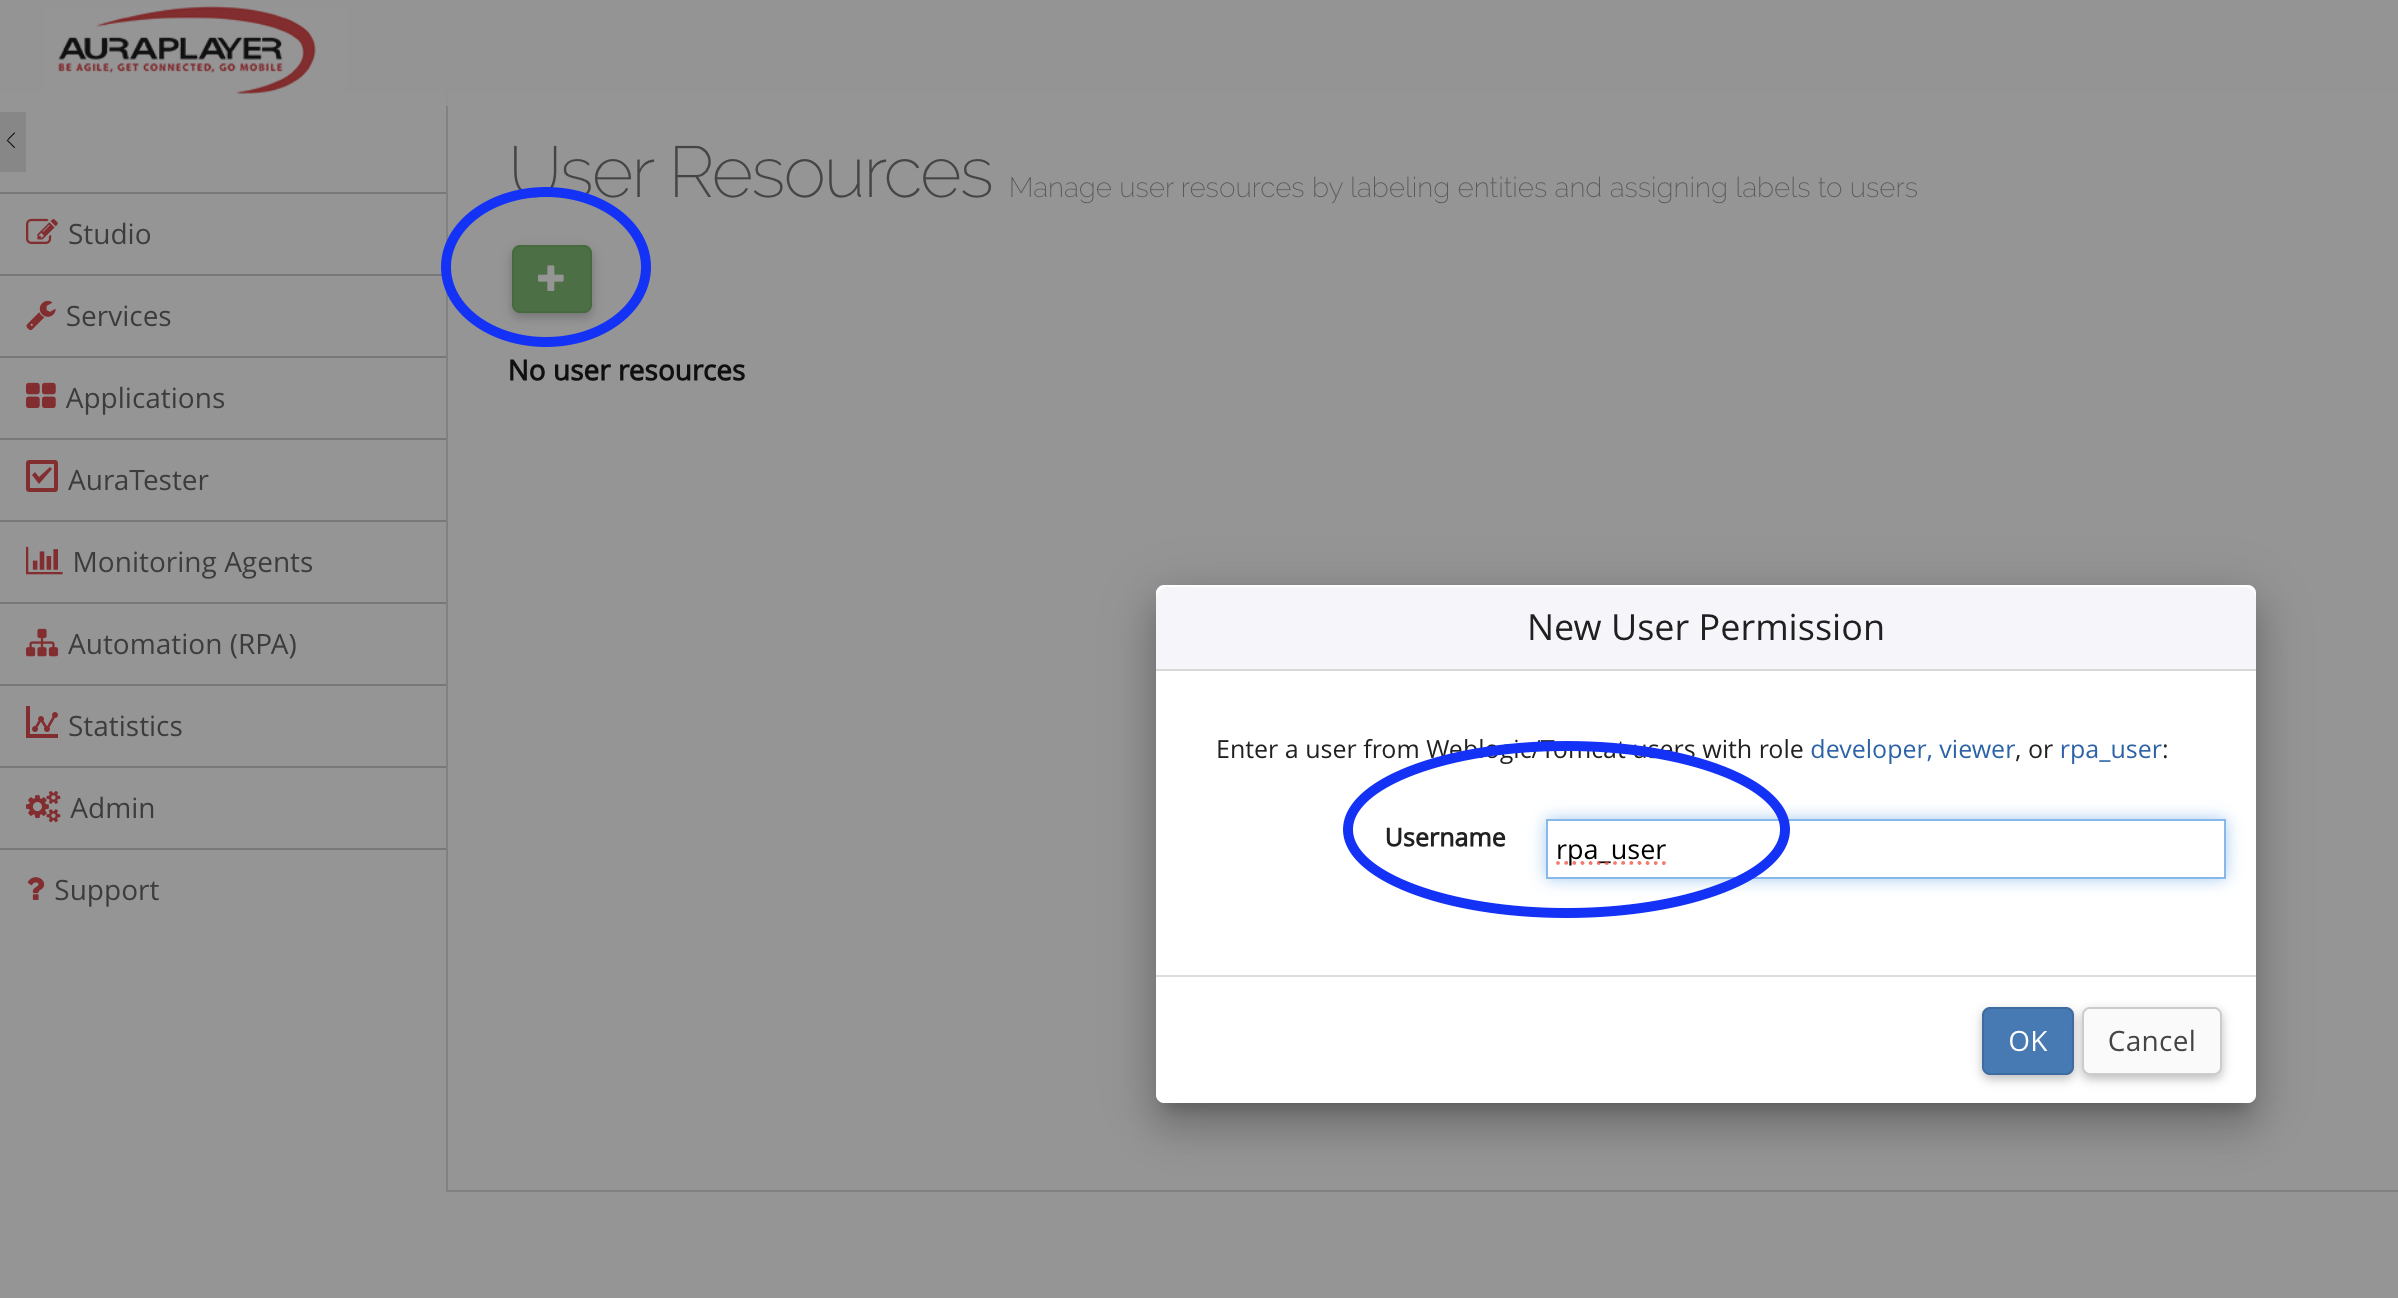Dismiss the dialog with Cancel

click(2151, 1041)
